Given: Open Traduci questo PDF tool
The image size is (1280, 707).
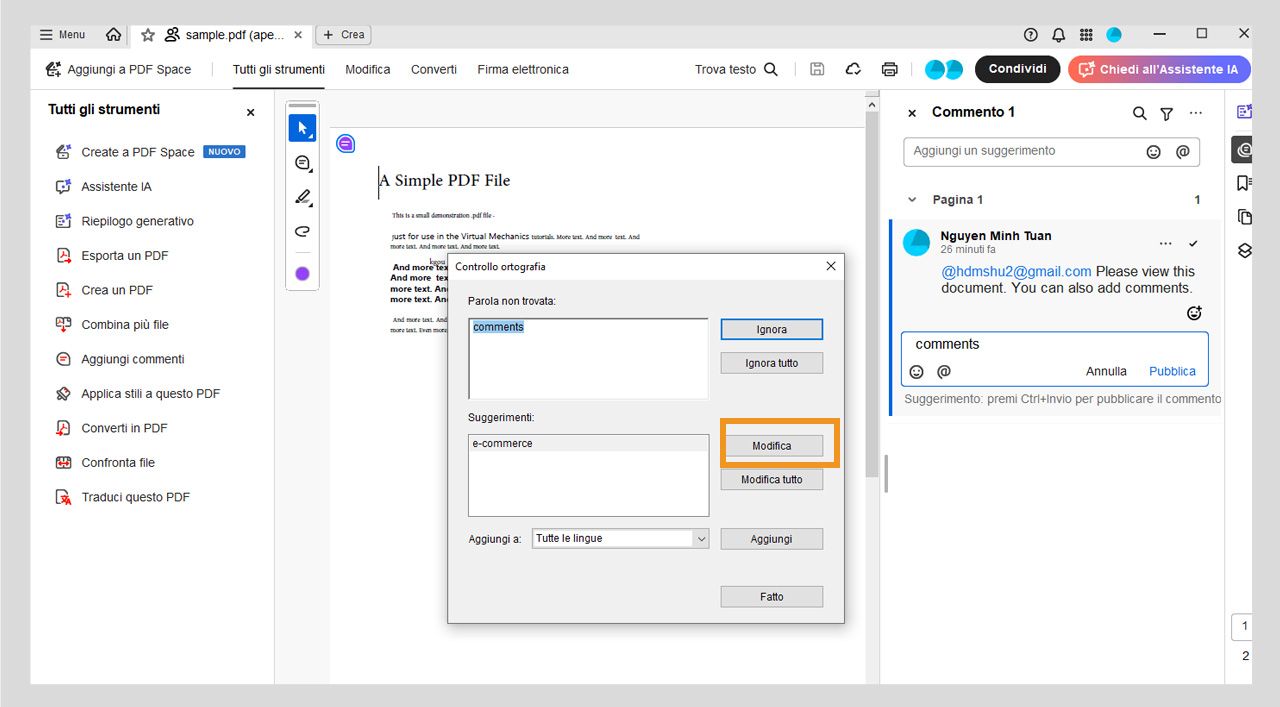Looking at the screenshot, I should 122,497.
